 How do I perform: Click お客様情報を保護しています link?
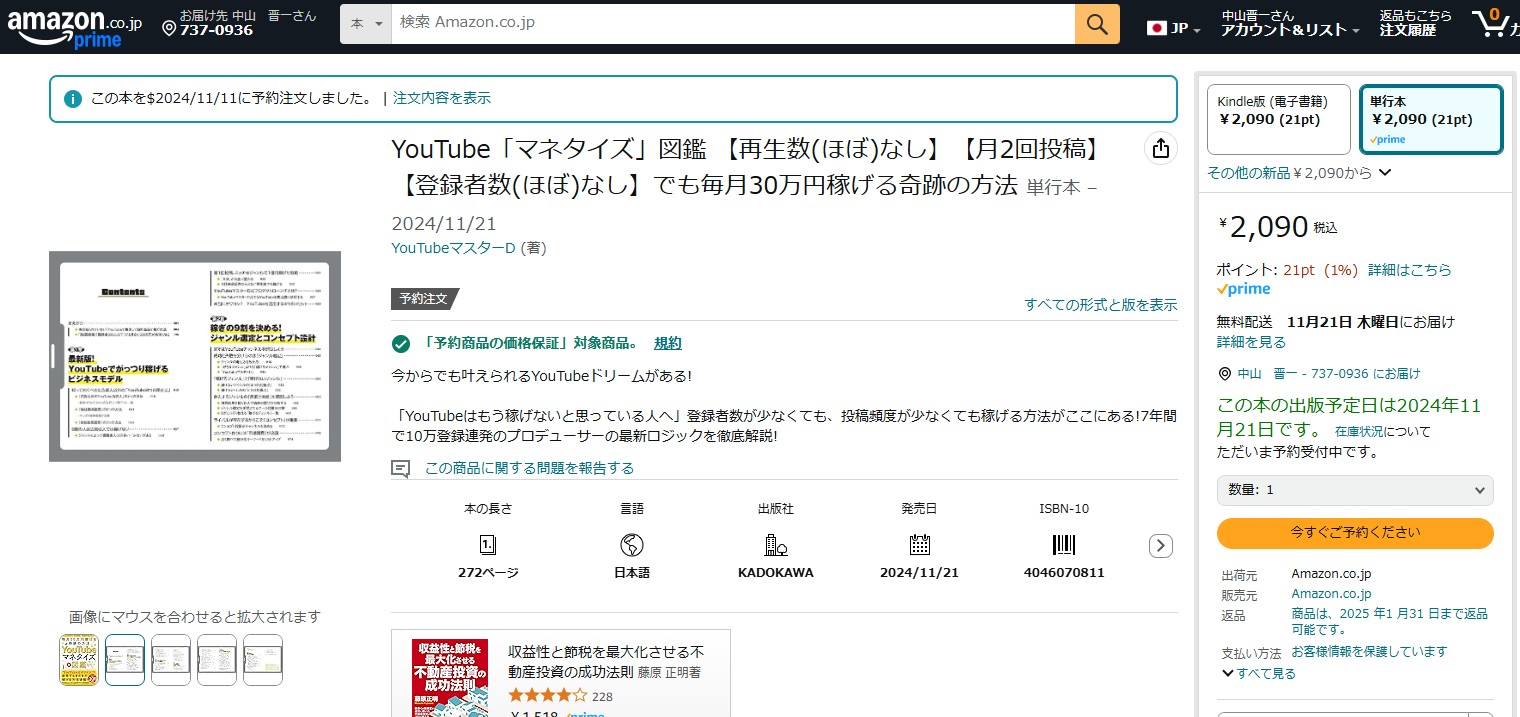(1369, 652)
